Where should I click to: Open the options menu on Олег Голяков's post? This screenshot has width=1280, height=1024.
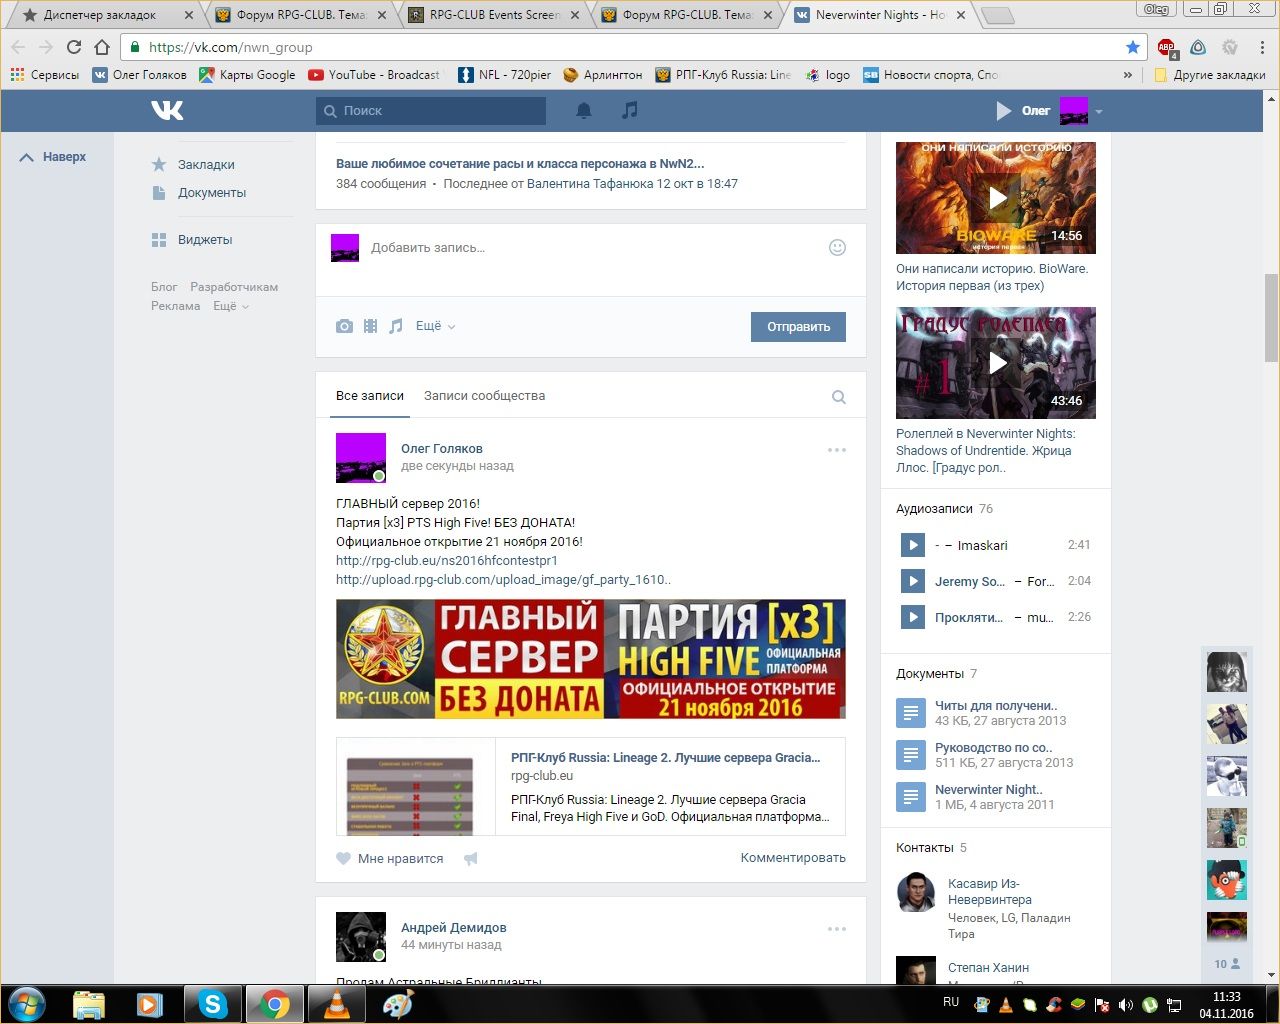tap(837, 450)
